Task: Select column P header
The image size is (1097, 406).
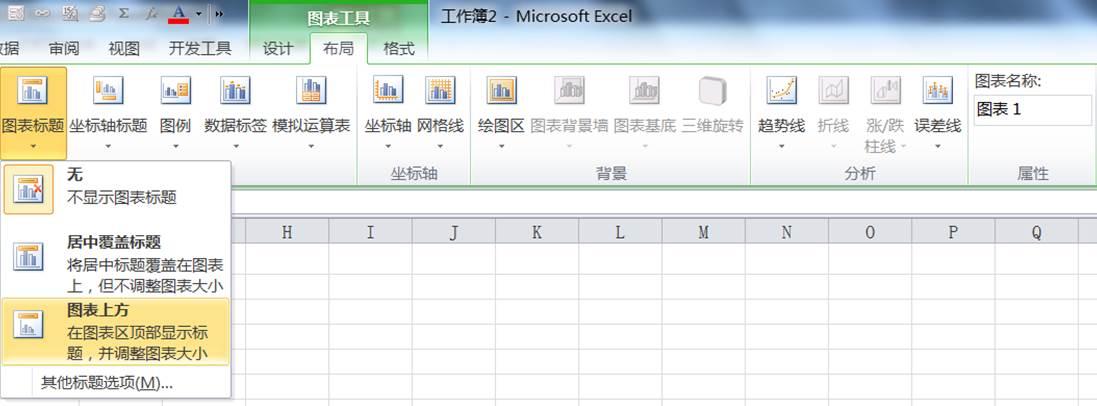Action: pyautogui.click(x=953, y=232)
